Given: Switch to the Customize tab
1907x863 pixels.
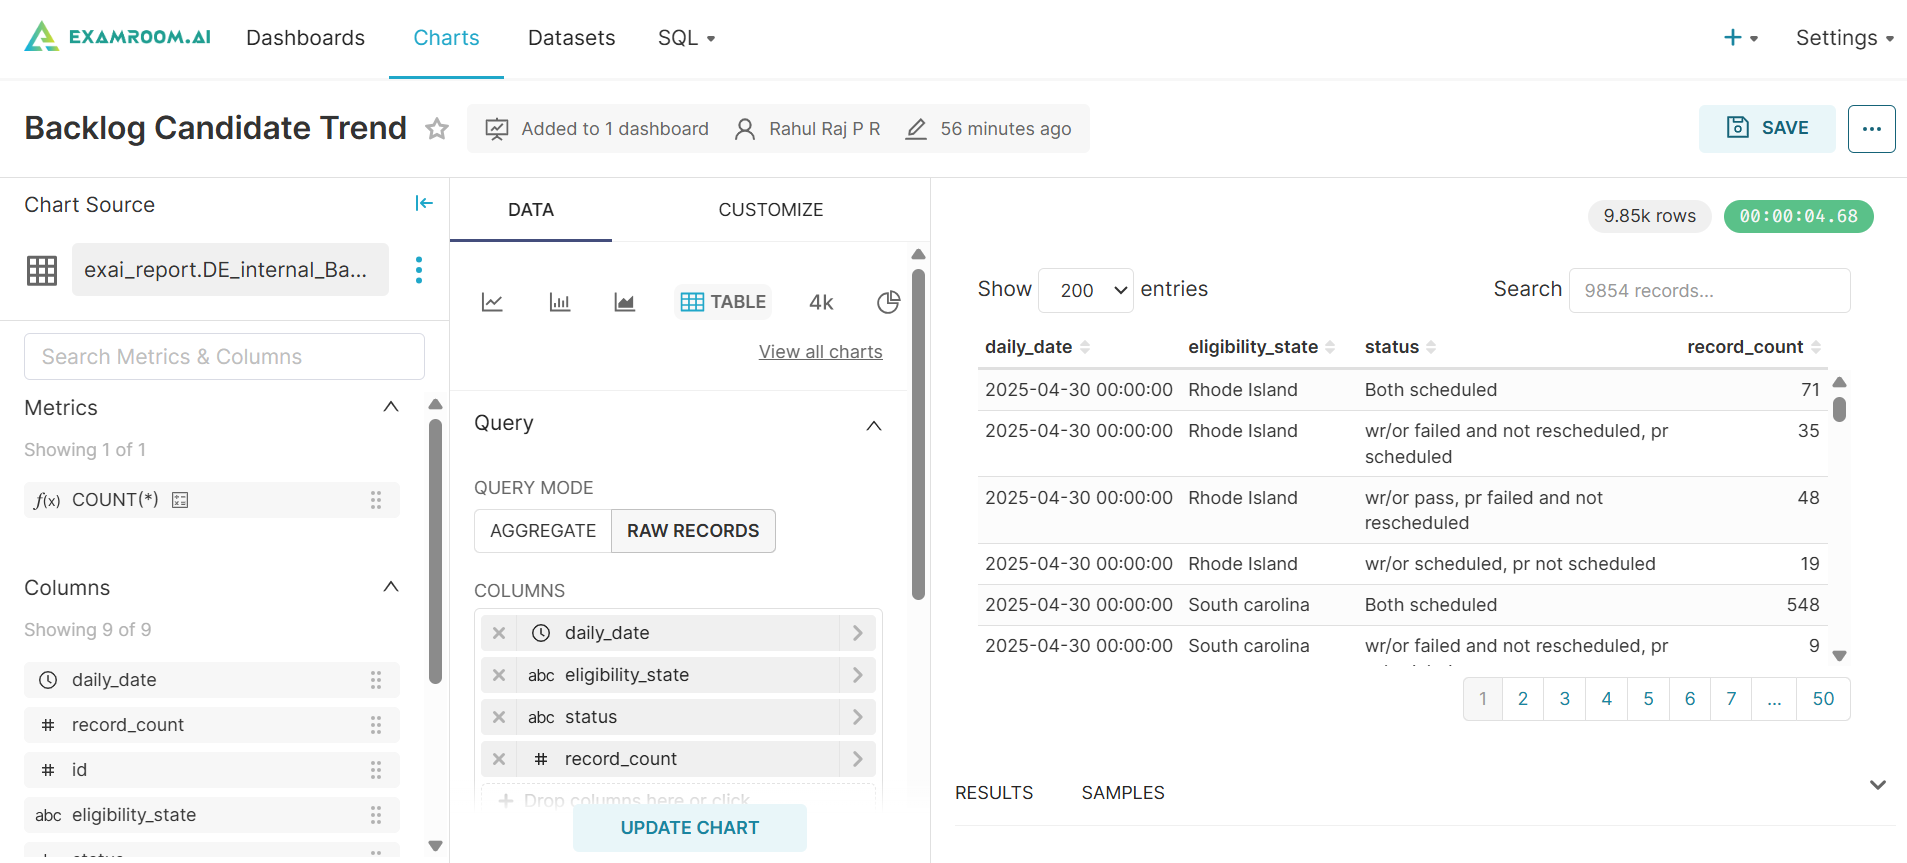Looking at the screenshot, I should tap(770, 210).
